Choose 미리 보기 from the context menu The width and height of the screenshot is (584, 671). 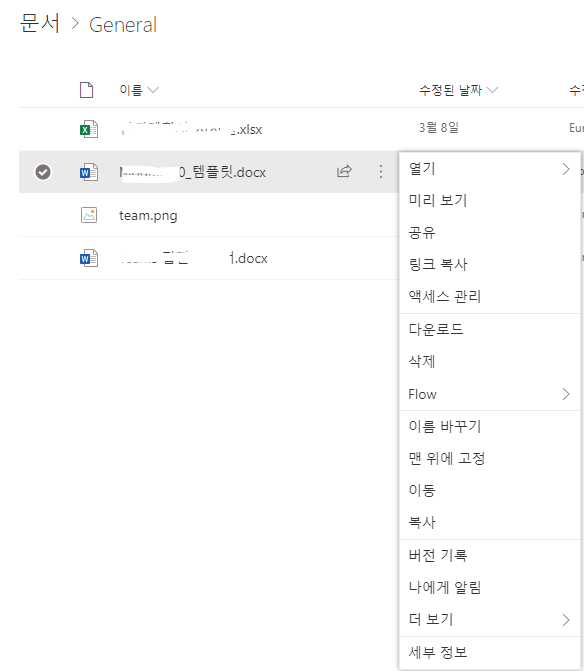[490, 200]
